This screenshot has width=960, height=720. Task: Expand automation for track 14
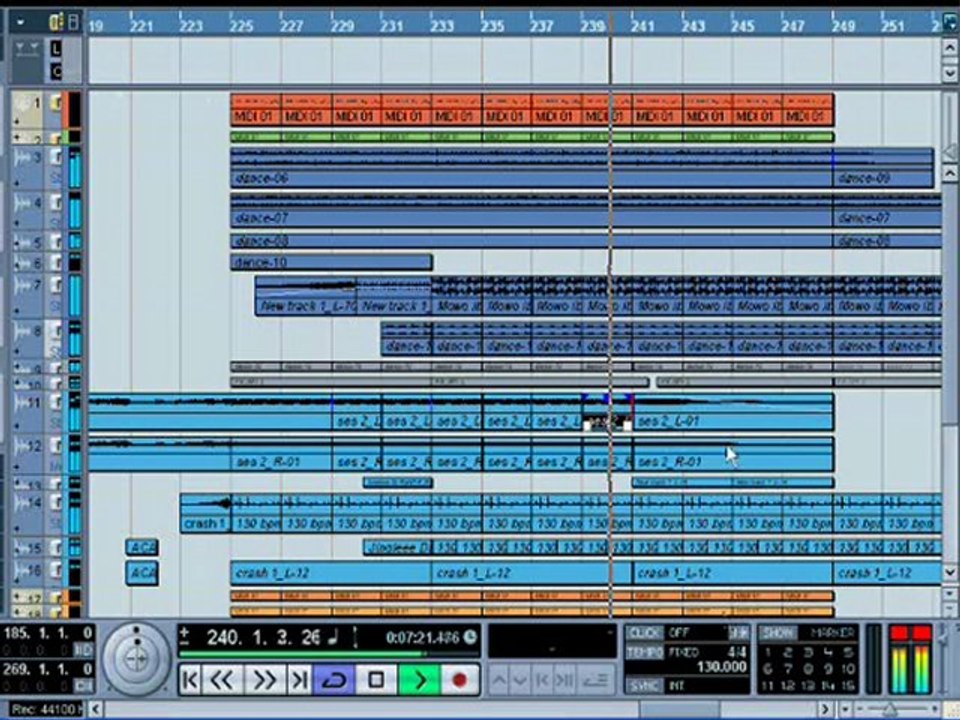click(x=17, y=527)
